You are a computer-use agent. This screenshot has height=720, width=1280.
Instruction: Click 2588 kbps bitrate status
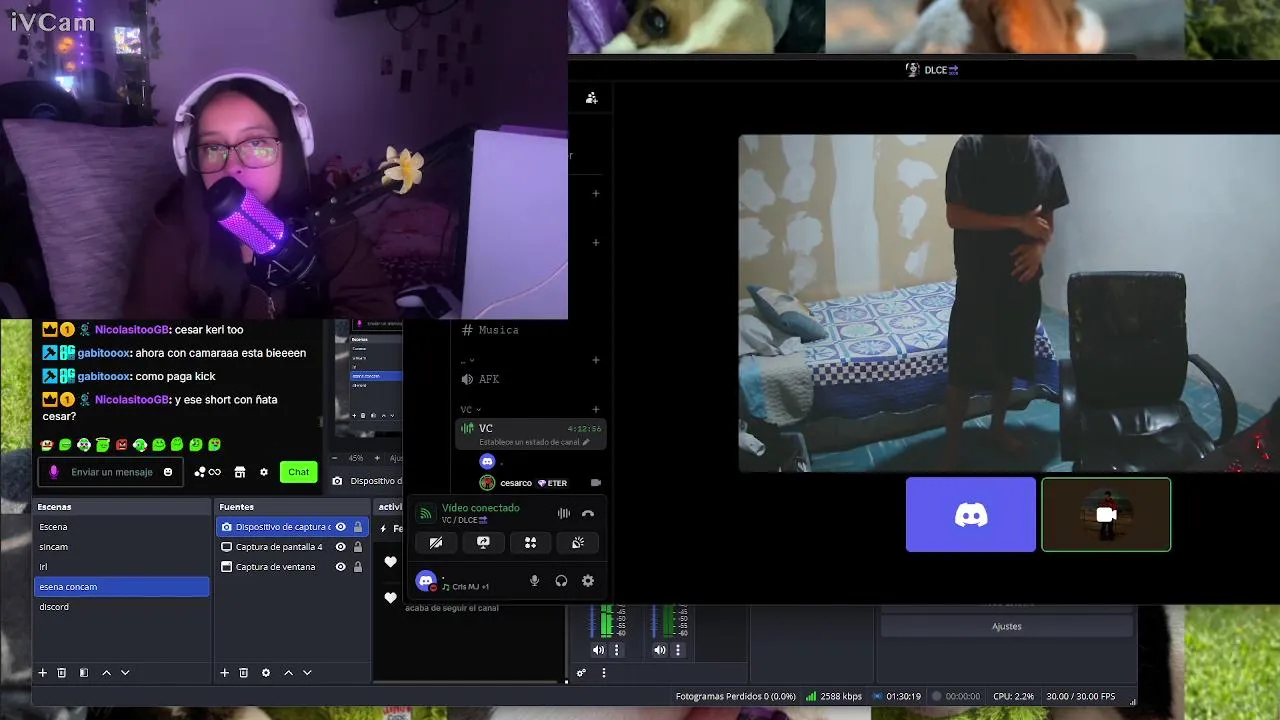[834, 696]
